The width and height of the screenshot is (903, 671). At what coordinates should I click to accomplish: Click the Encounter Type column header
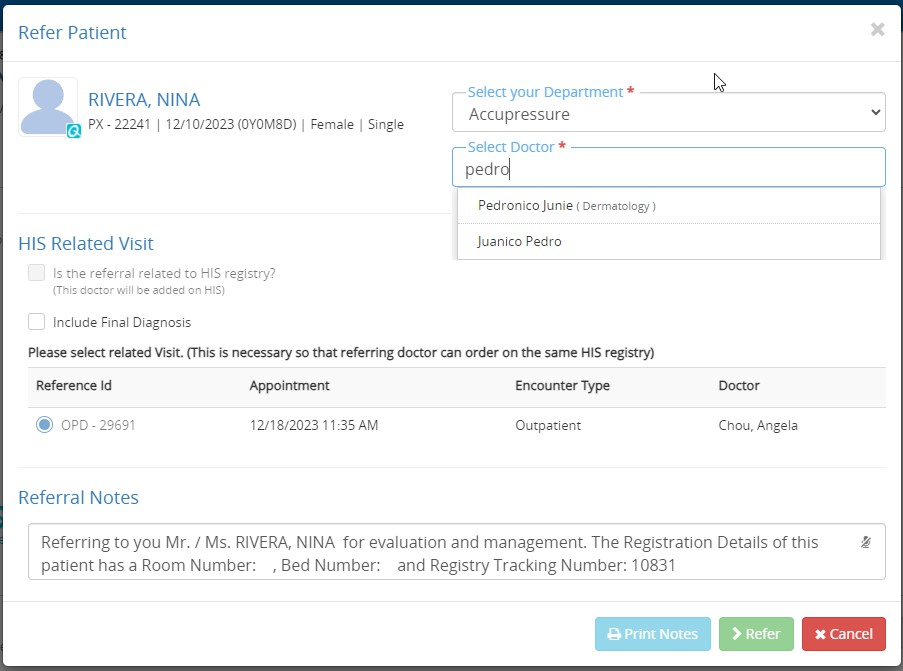pos(562,386)
